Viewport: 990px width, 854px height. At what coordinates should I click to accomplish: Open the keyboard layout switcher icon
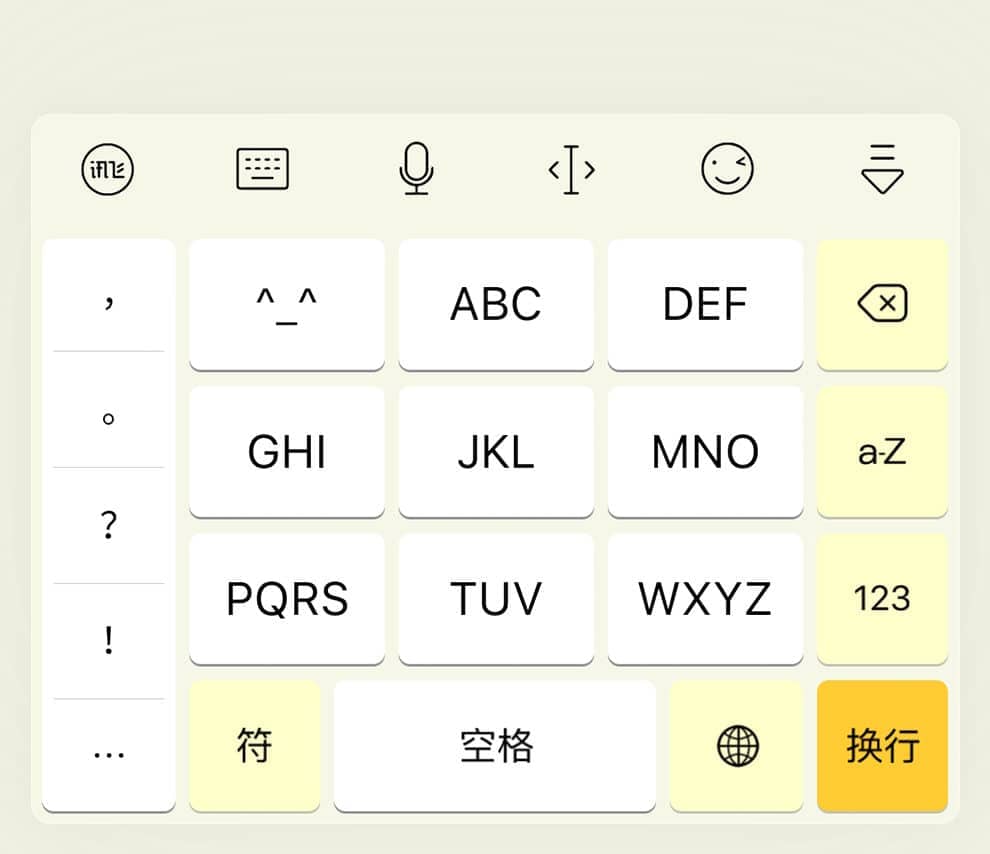click(262, 169)
